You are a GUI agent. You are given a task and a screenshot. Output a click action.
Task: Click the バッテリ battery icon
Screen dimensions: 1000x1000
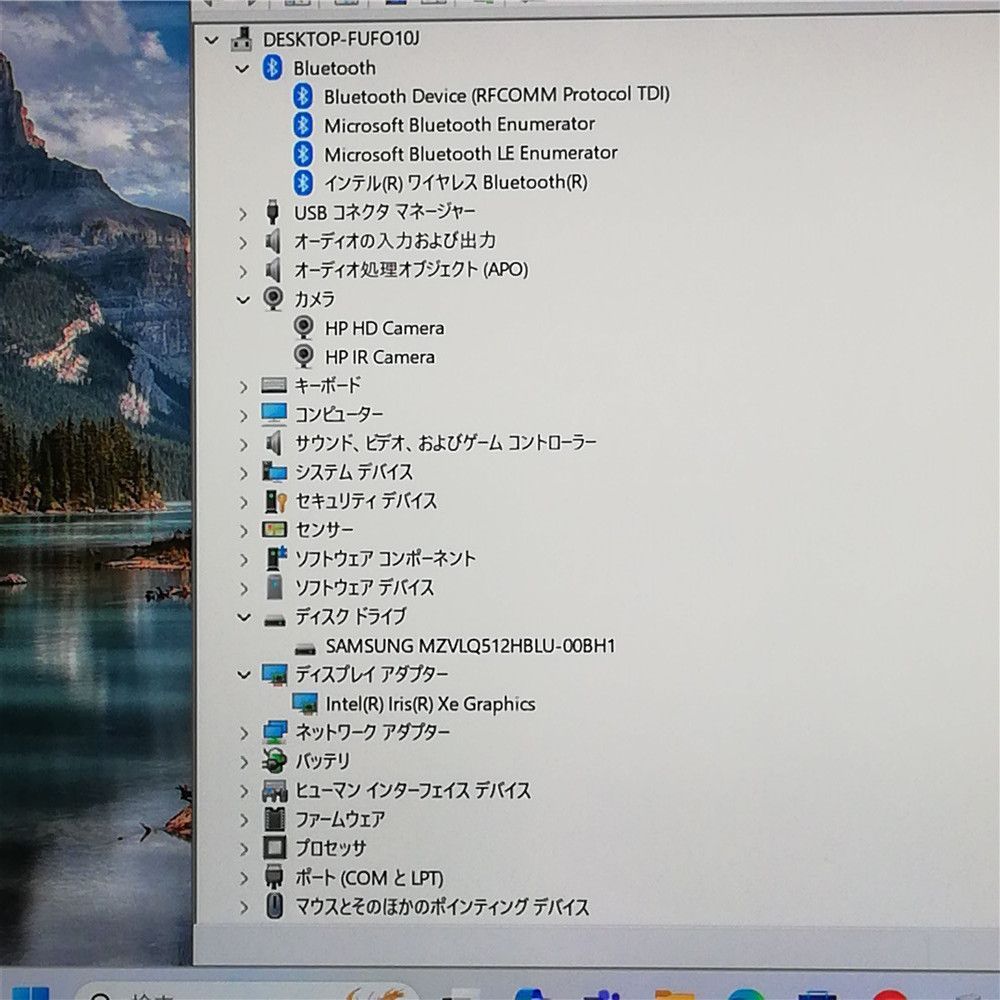click(273, 761)
